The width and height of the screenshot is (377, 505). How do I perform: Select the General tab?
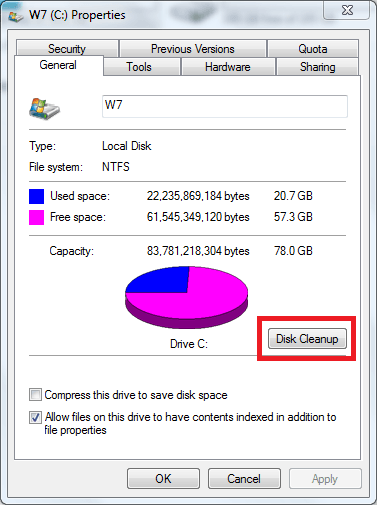pos(58,65)
